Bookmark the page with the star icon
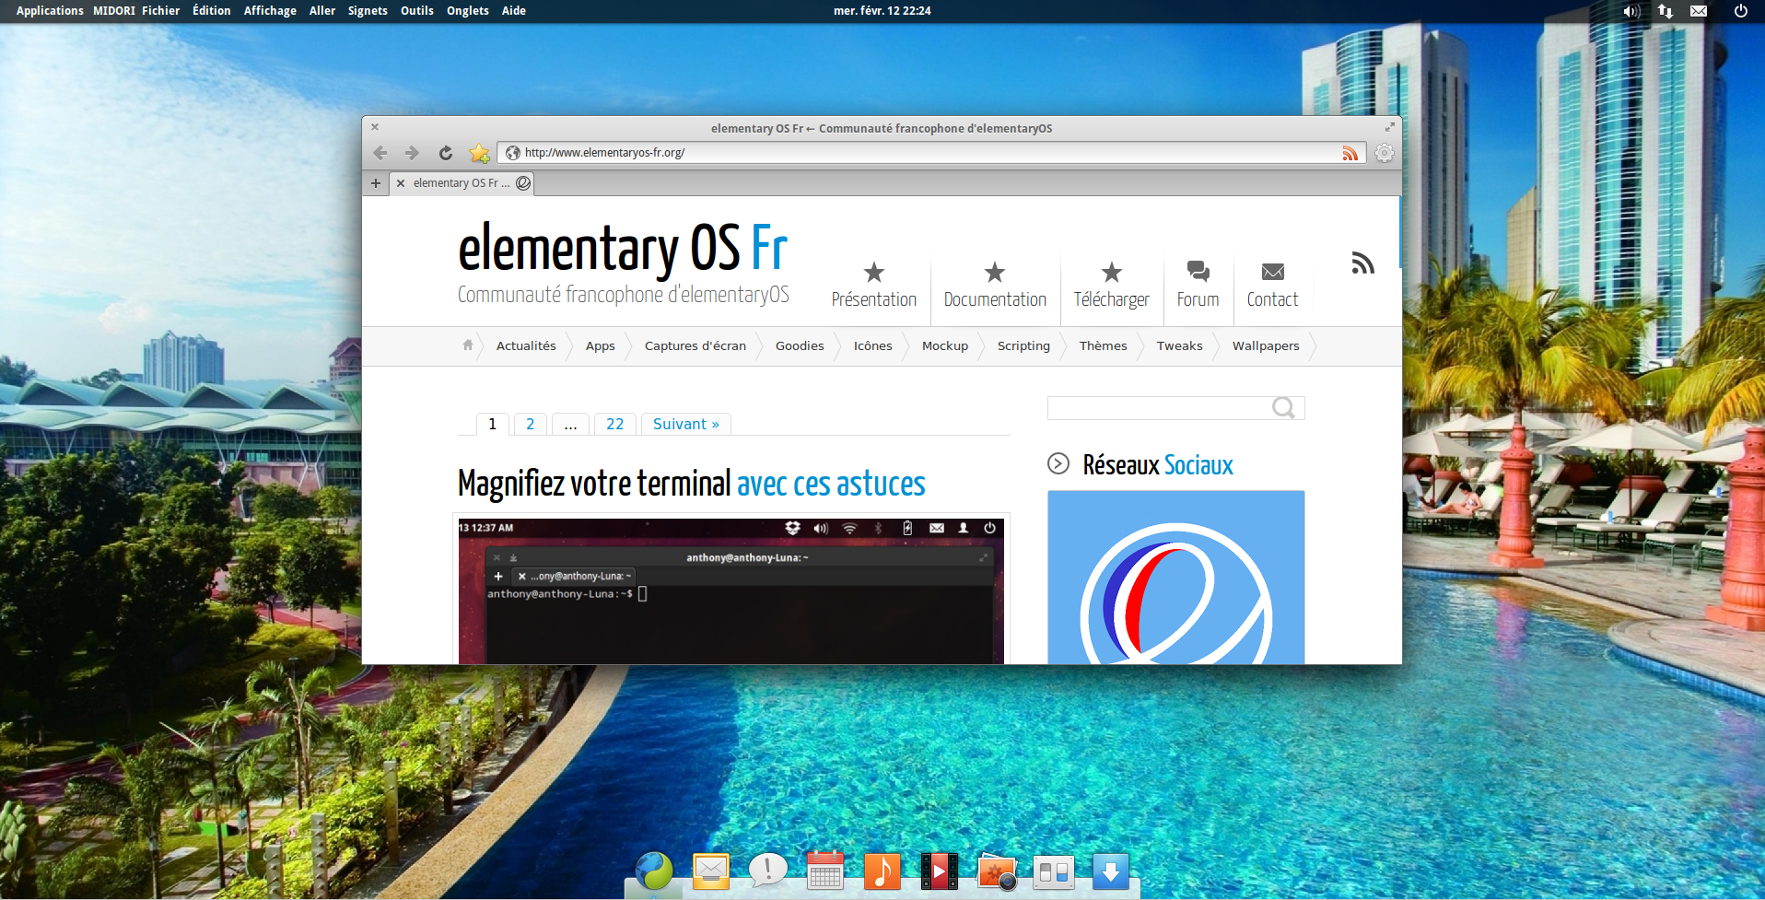Screen dimensions: 1765x900 (480, 153)
